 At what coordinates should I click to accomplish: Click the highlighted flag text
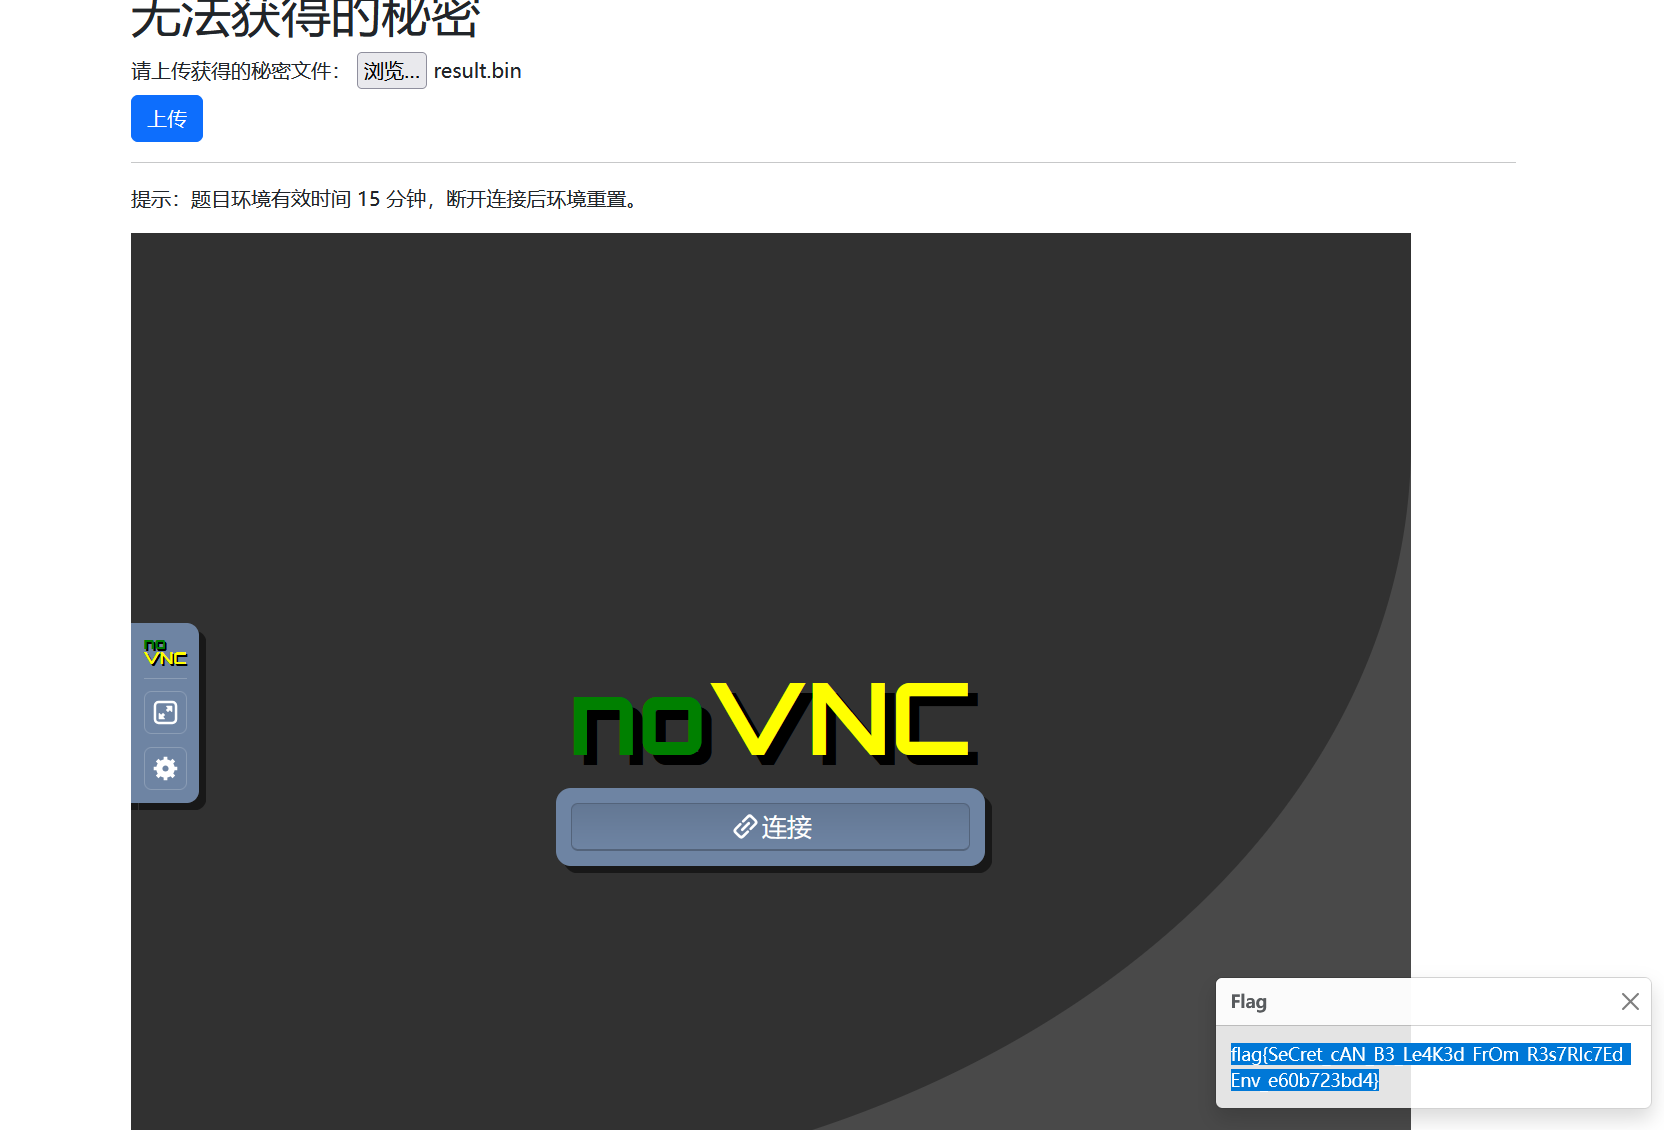(x=1429, y=1067)
